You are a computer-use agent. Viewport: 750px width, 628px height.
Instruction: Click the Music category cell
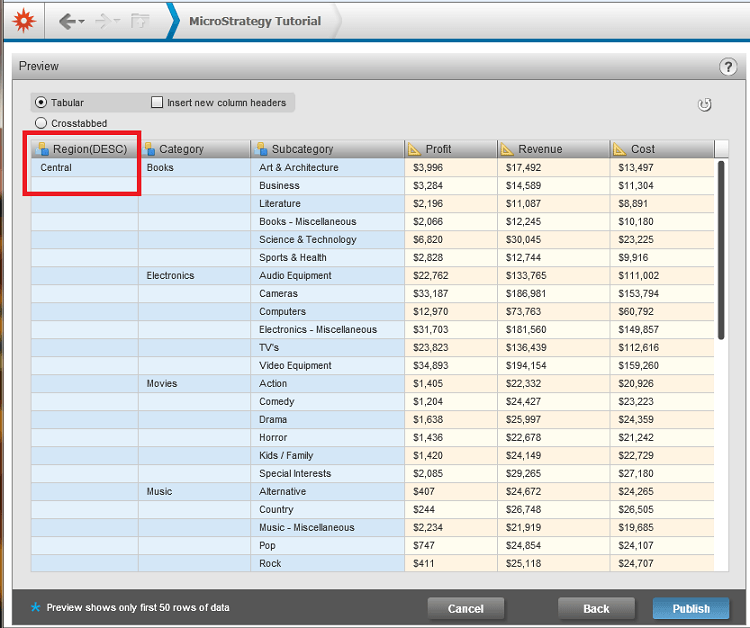point(194,492)
